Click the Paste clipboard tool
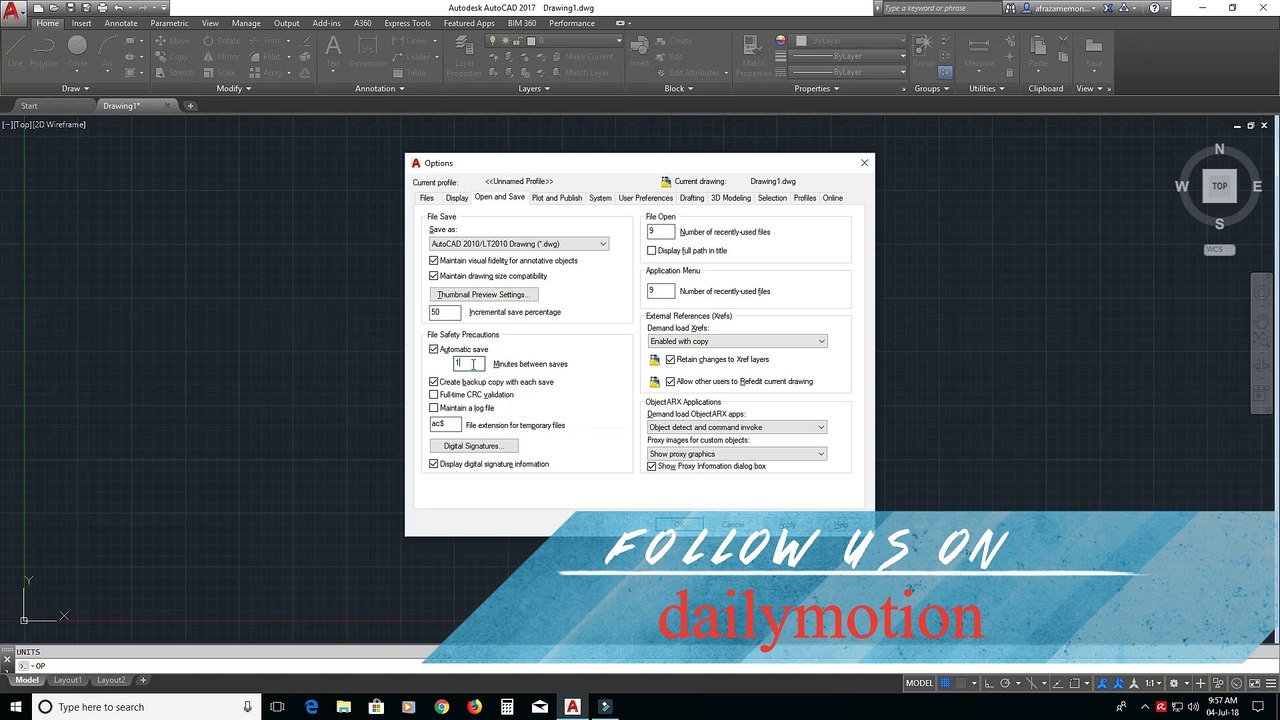Screen dimensions: 1280x720 point(1037,51)
